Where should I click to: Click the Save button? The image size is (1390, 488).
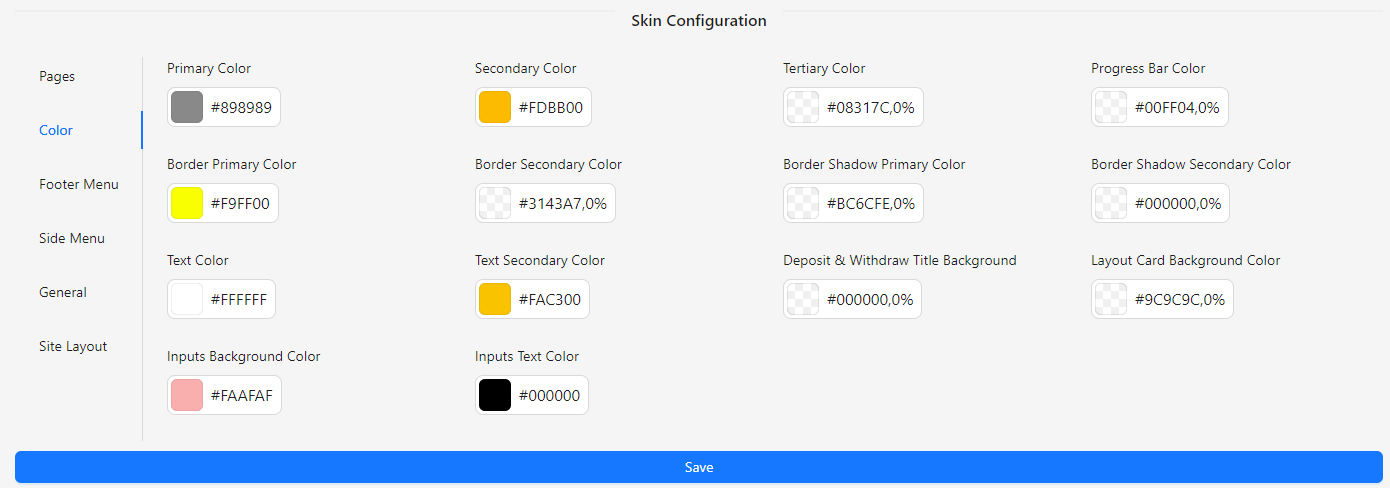(698, 467)
